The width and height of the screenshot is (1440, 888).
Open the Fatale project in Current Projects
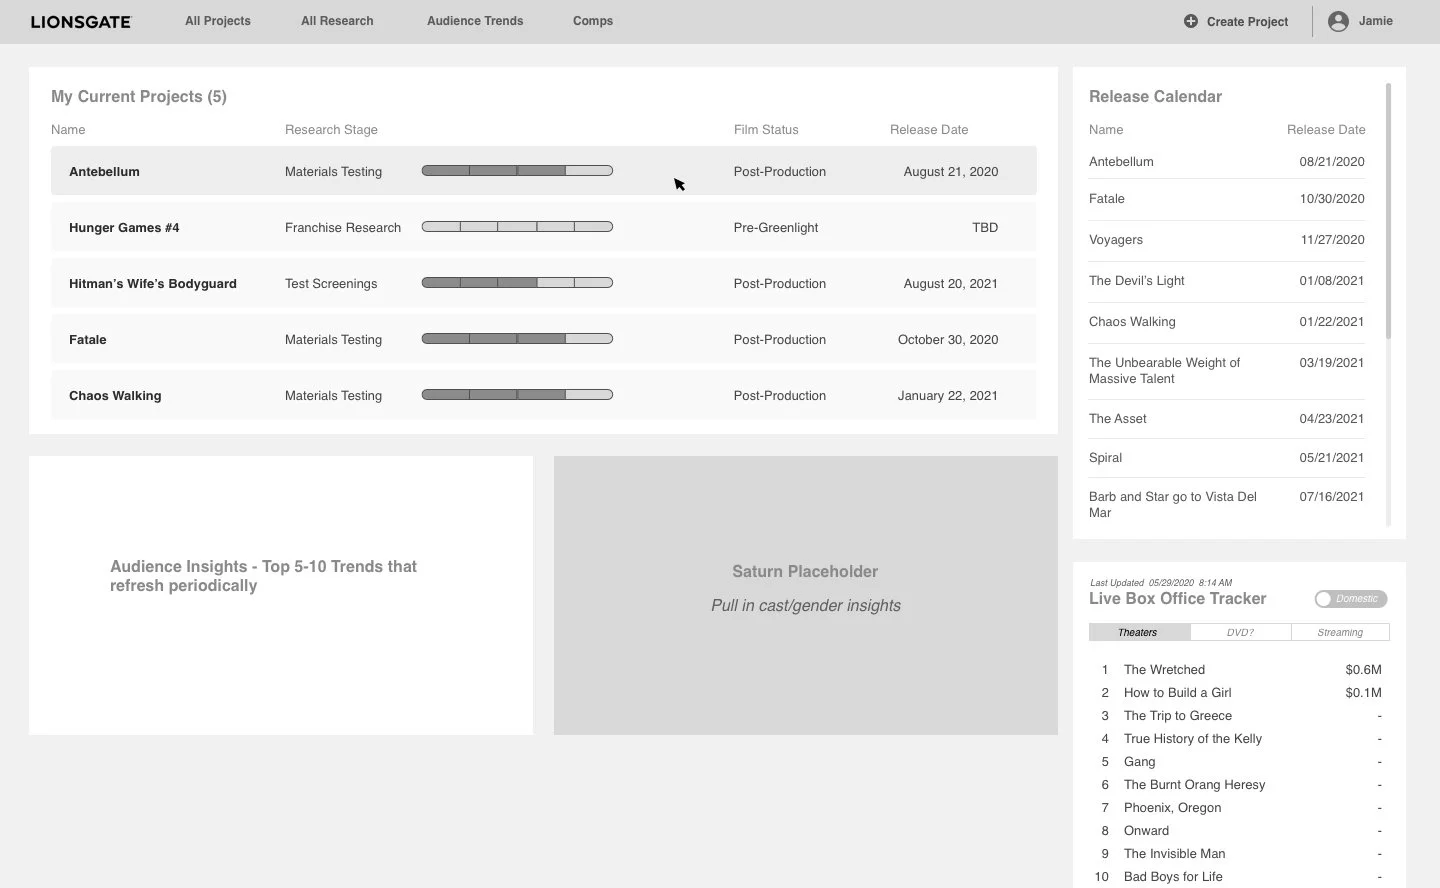[544, 339]
